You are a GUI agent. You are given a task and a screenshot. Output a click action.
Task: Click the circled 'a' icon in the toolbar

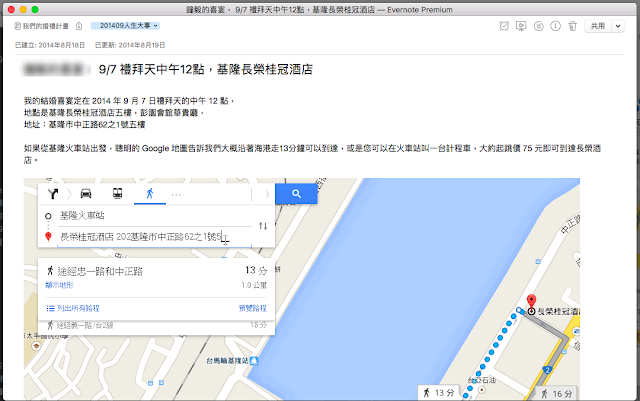pyautogui.click(x=538, y=26)
